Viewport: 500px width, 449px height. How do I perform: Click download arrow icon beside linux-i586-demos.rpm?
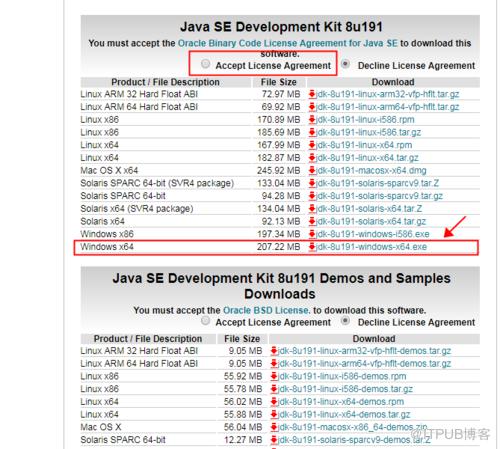click(274, 376)
